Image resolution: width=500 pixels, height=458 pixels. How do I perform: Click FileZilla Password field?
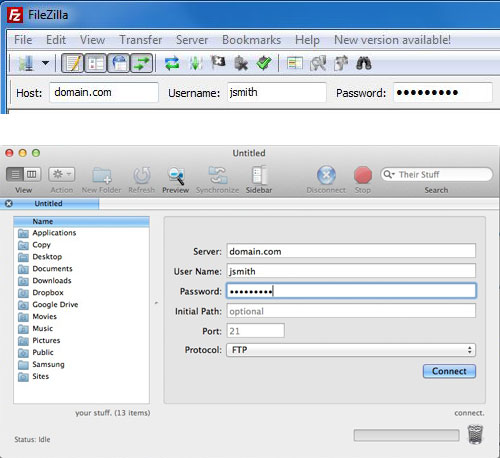[x=443, y=92]
